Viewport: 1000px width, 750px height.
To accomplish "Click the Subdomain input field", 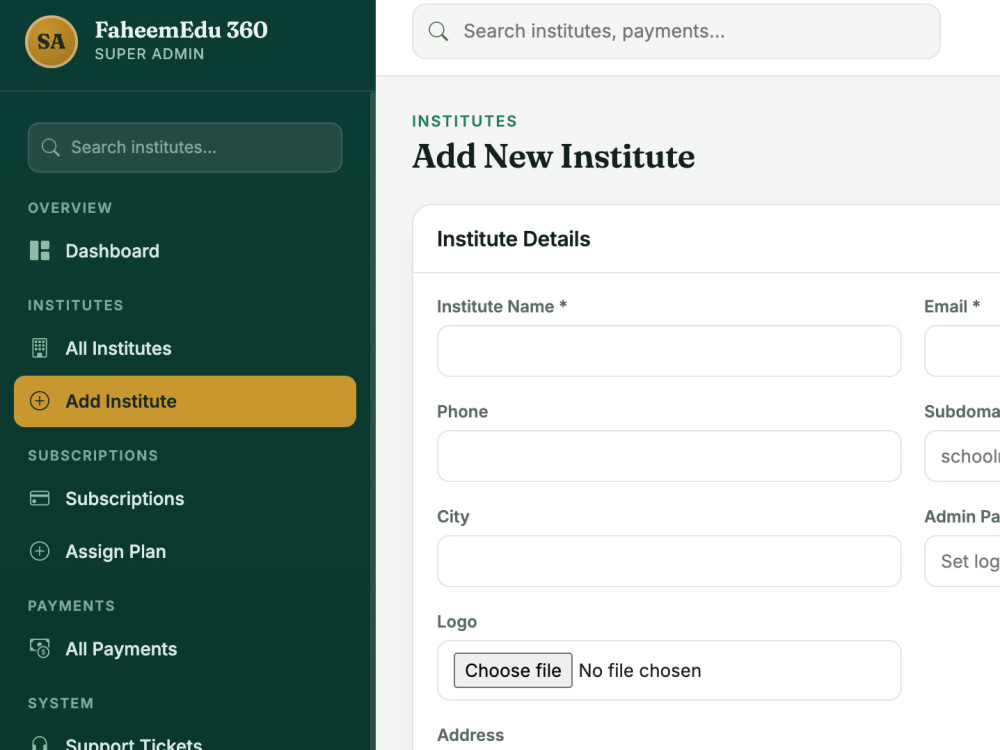I will tap(962, 456).
